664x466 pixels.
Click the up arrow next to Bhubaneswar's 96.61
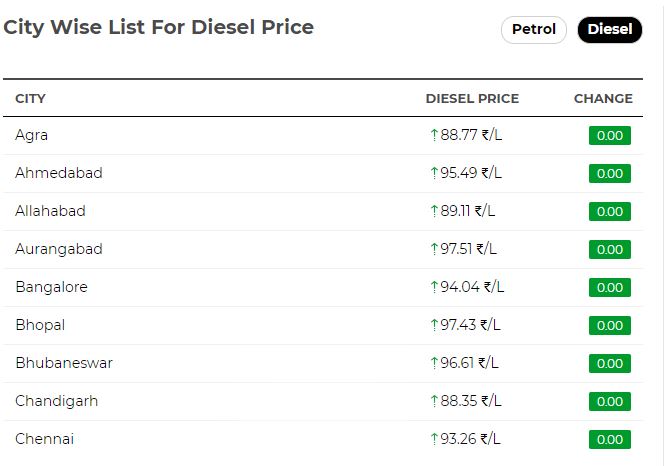point(434,363)
